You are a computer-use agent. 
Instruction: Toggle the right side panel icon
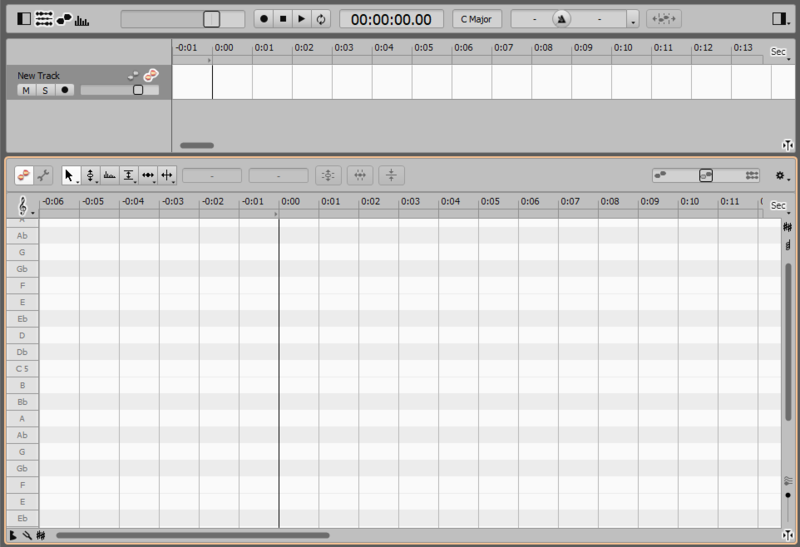[x=779, y=19]
